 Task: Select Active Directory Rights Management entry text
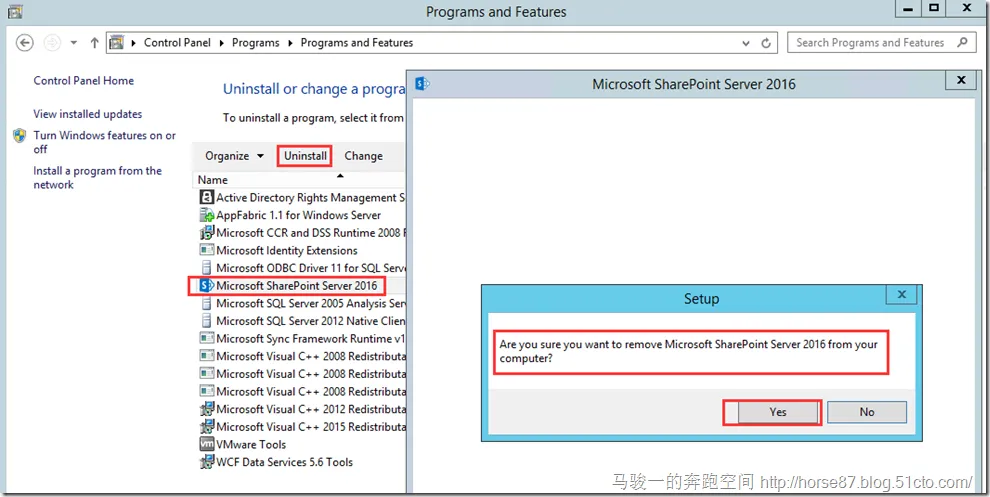[x=311, y=198]
